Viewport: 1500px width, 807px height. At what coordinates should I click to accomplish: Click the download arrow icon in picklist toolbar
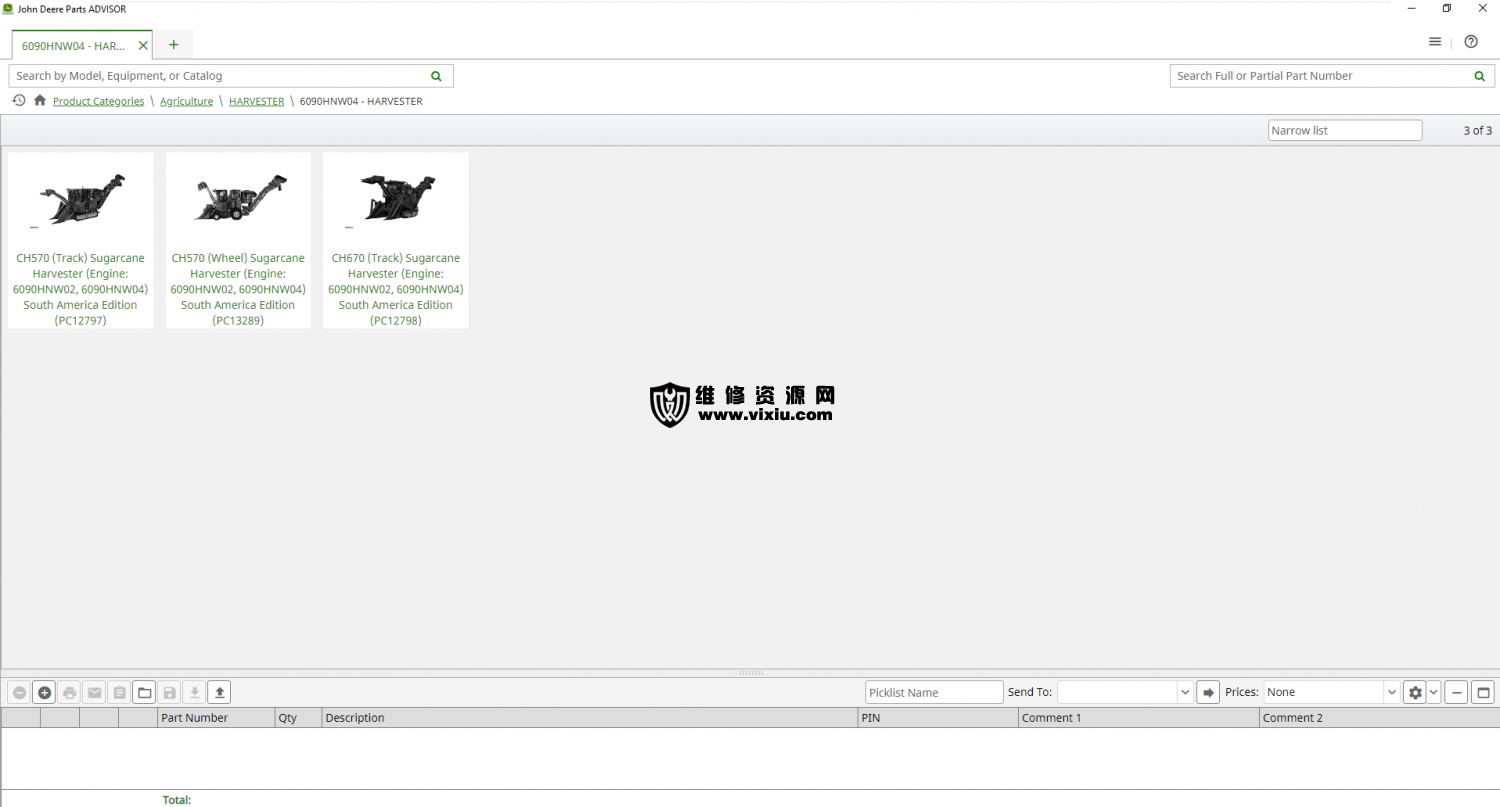coord(194,692)
